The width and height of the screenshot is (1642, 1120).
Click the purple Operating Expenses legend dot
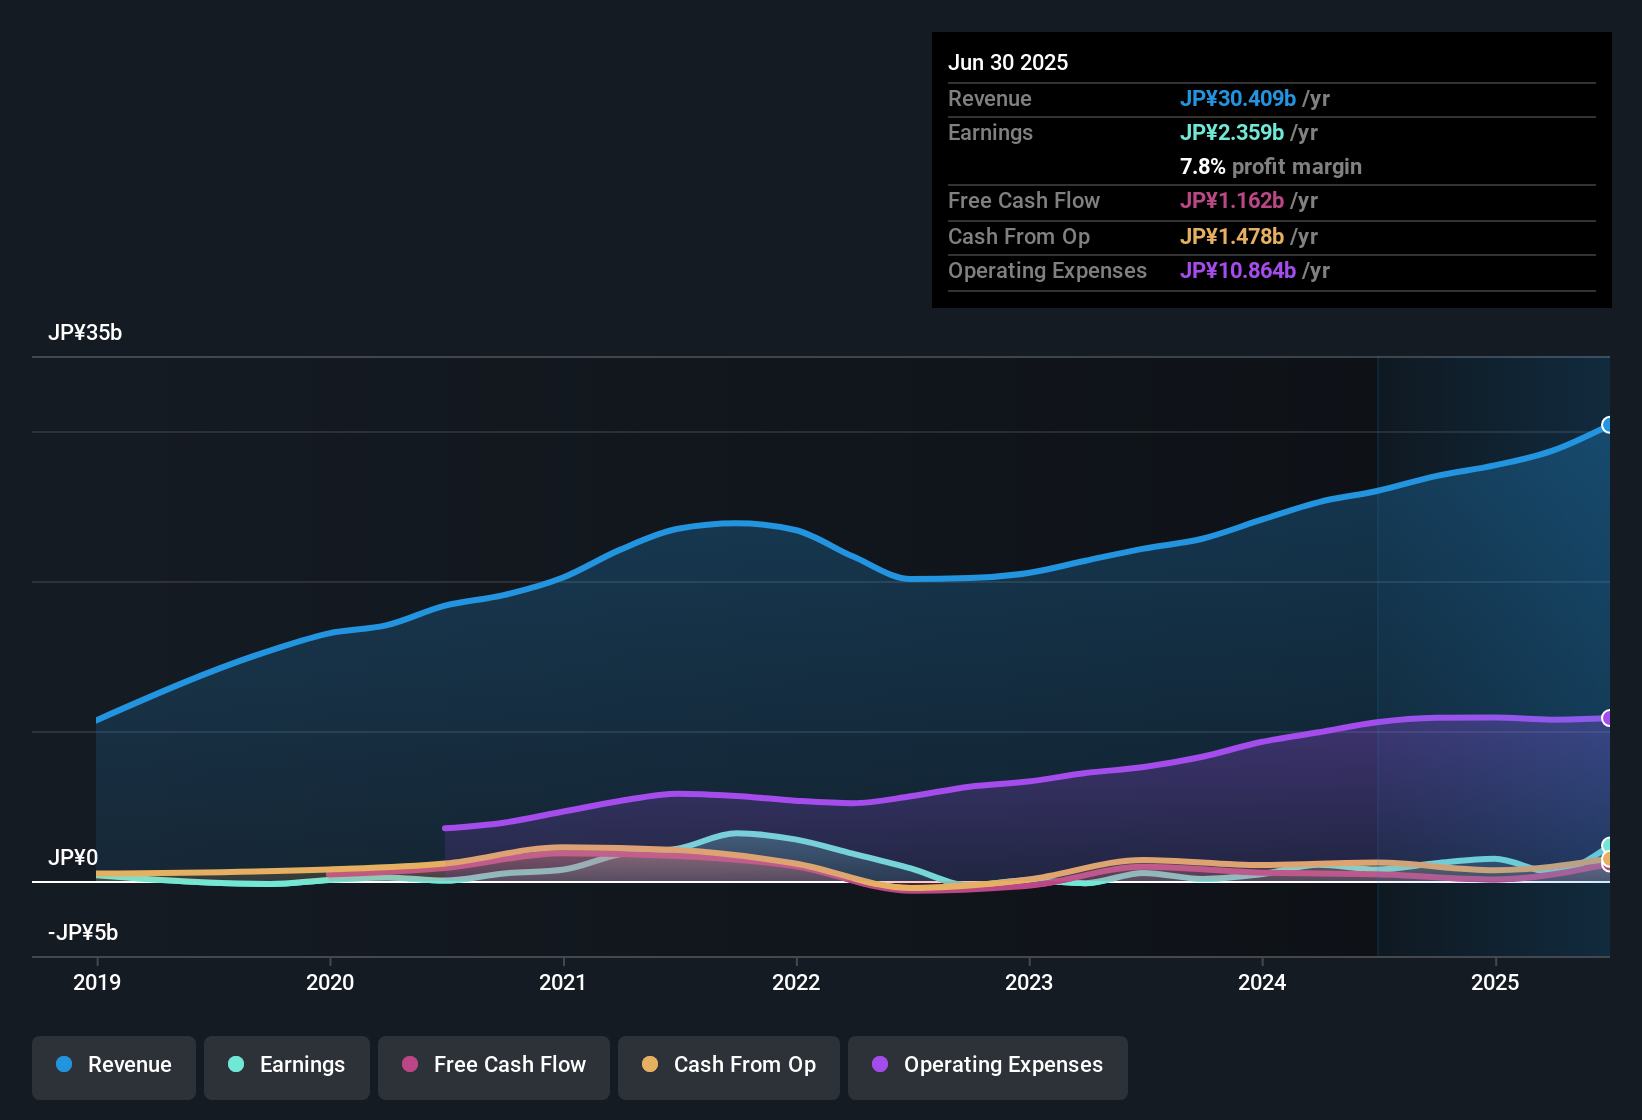[878, 1065]
